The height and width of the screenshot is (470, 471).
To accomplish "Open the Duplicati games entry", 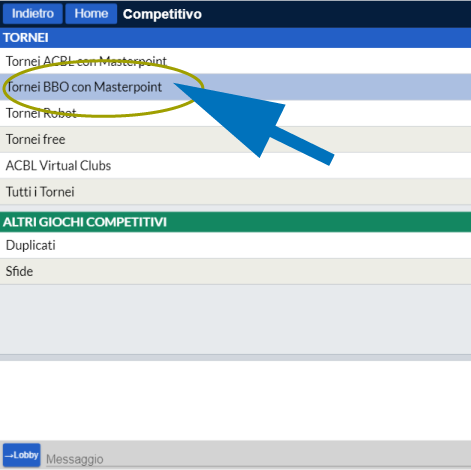I will point(235,245).
